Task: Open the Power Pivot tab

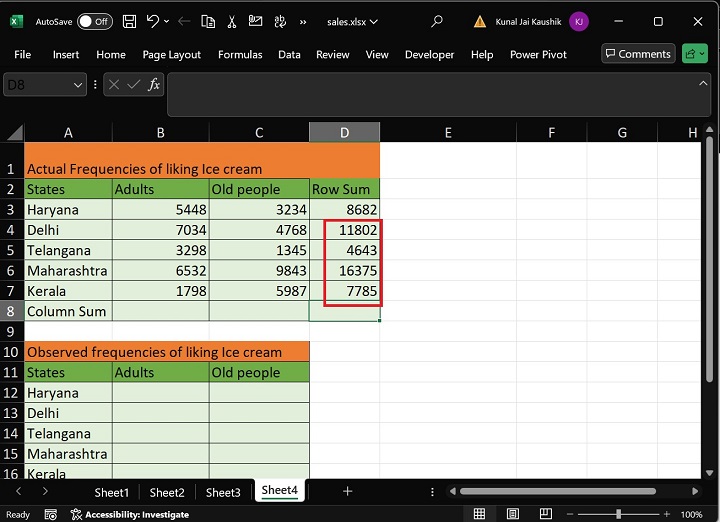Action: pos(538,55)
